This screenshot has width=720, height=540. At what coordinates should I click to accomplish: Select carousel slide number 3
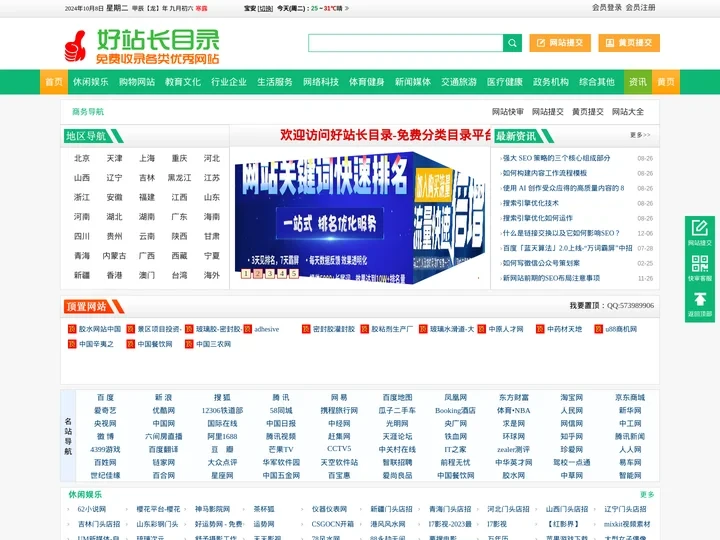(270, 274)
